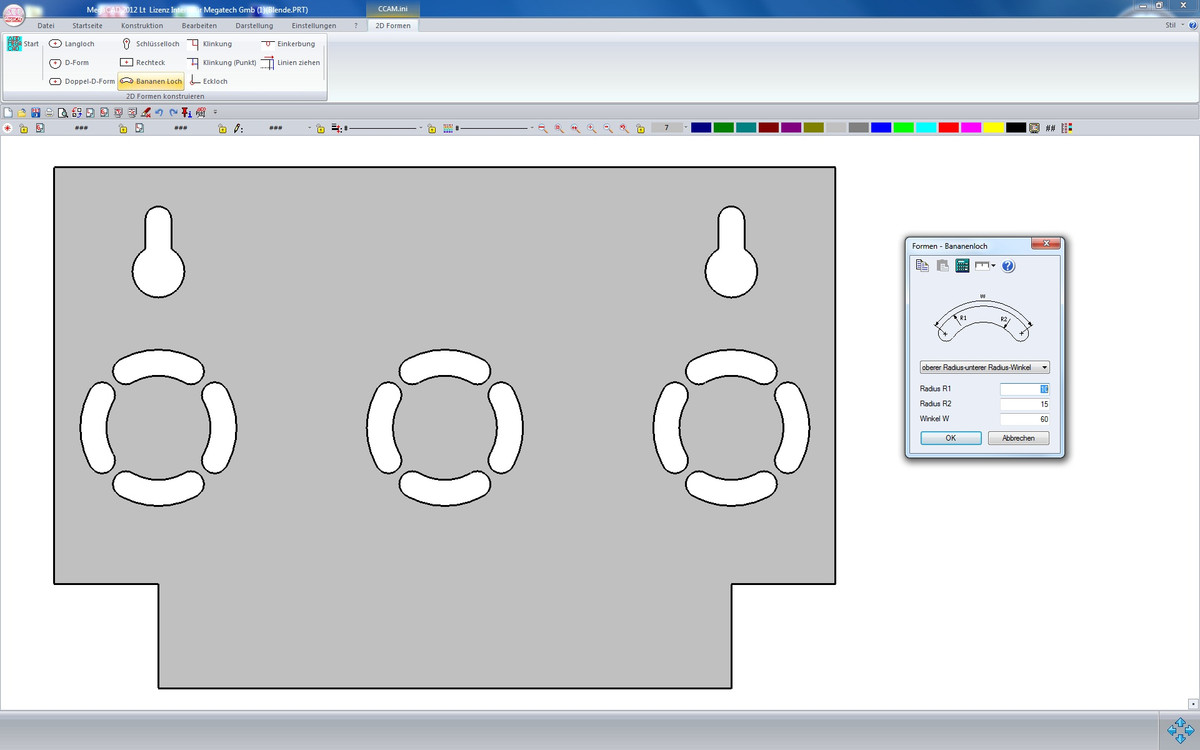Select the yellow color swatch
This screenshot has width=1200, height=750.
993,128
